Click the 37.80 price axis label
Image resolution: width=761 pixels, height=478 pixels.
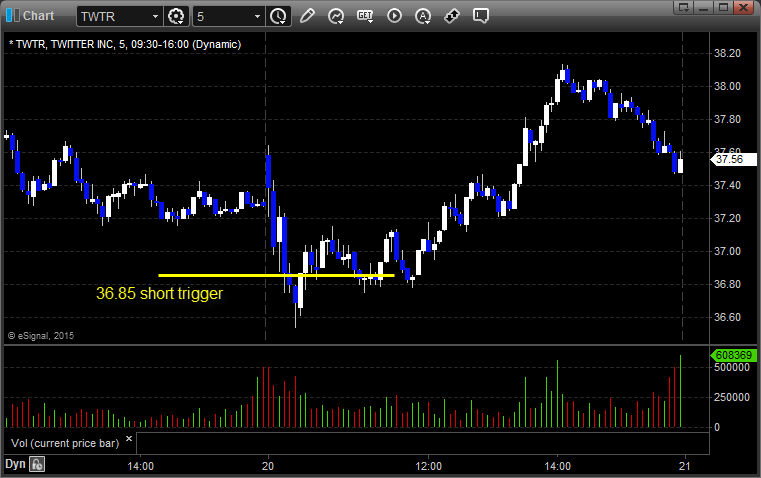[728, 119]
